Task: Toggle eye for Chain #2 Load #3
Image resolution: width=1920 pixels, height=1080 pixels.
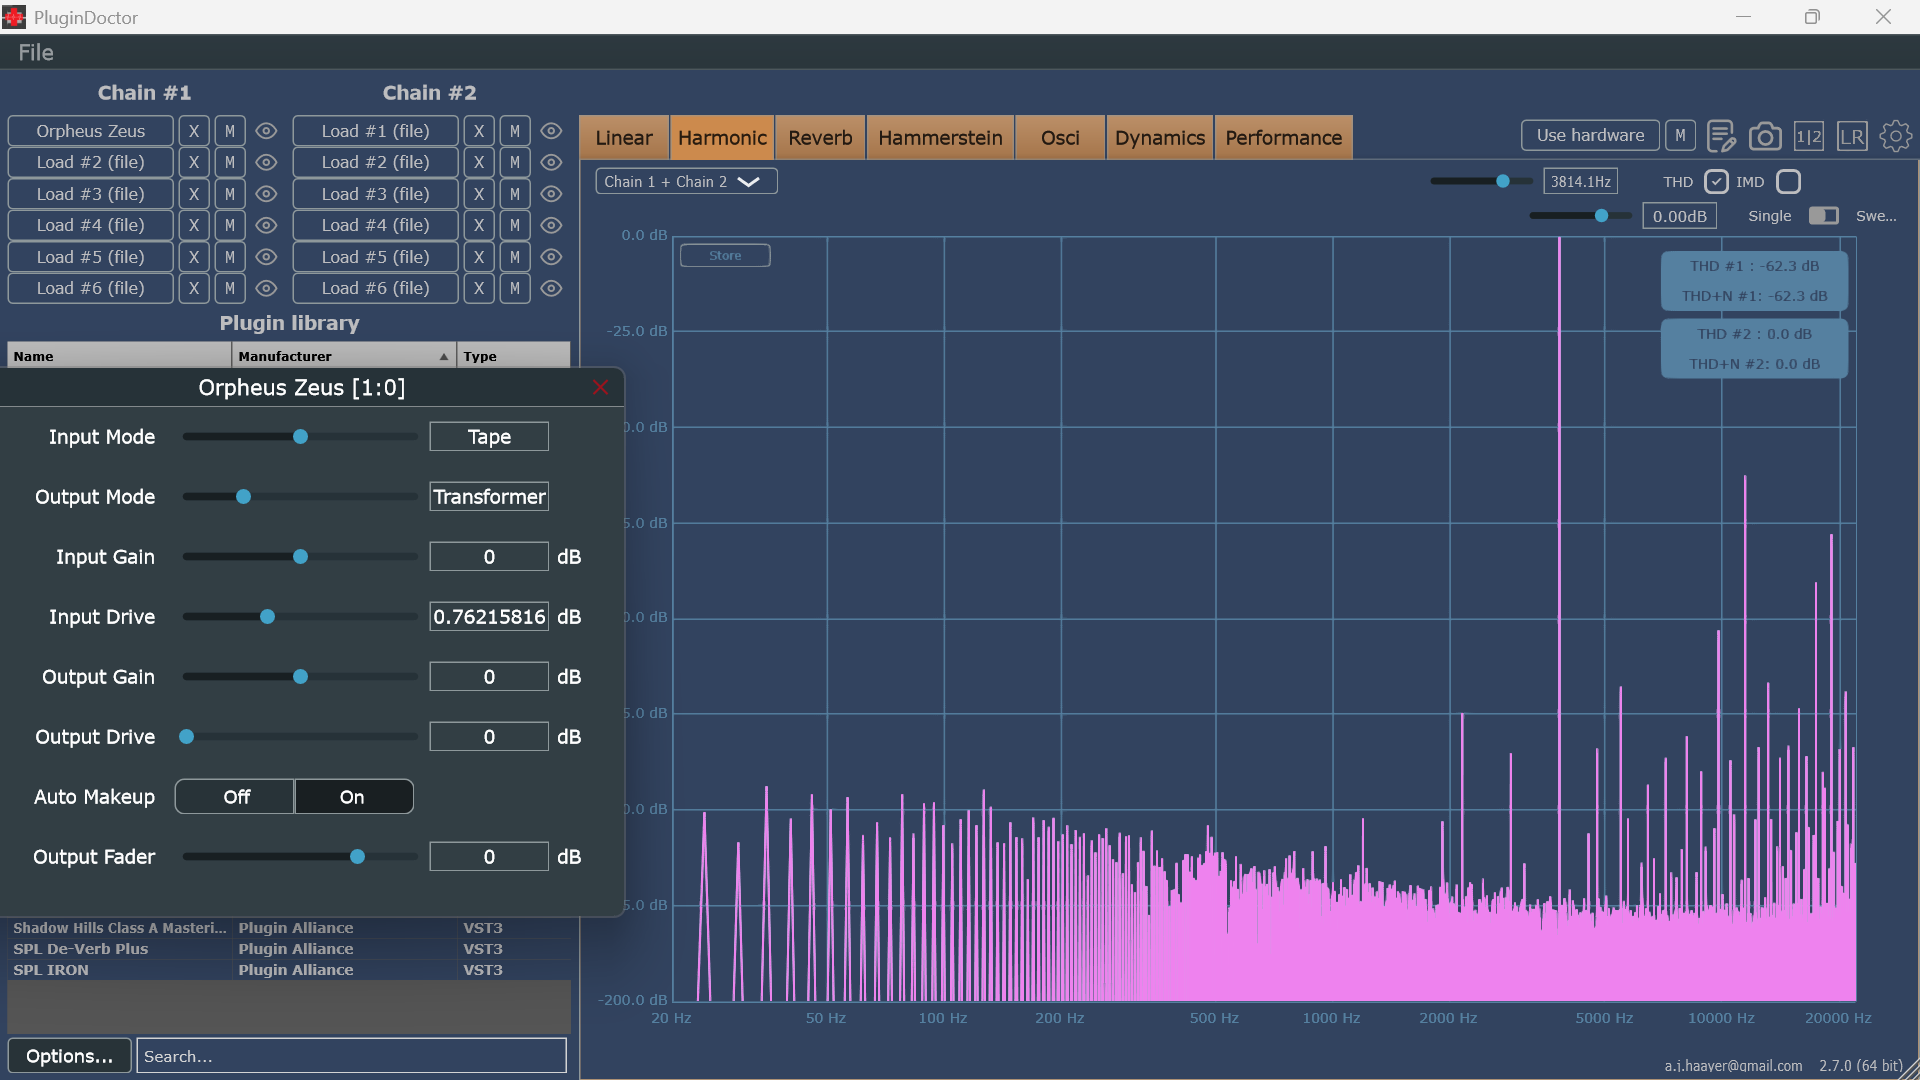Action: (551, 194)
